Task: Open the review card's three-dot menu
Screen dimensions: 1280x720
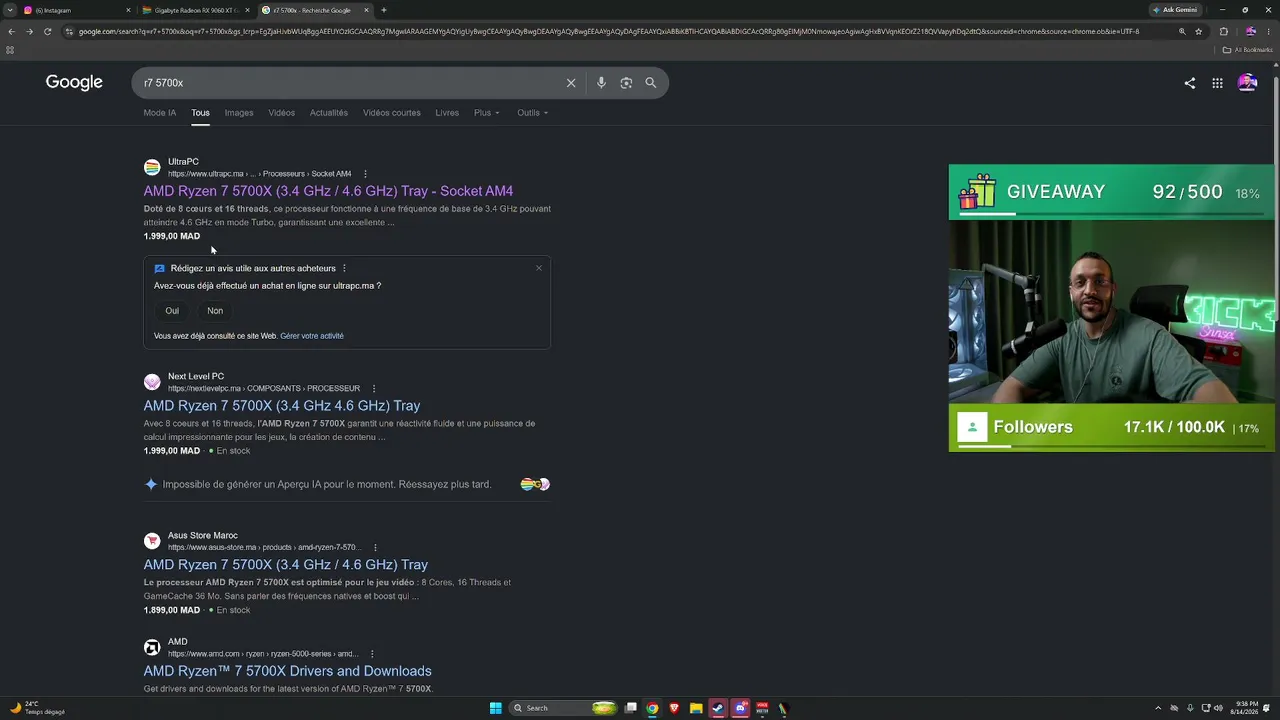Action: tap(344, 268)
